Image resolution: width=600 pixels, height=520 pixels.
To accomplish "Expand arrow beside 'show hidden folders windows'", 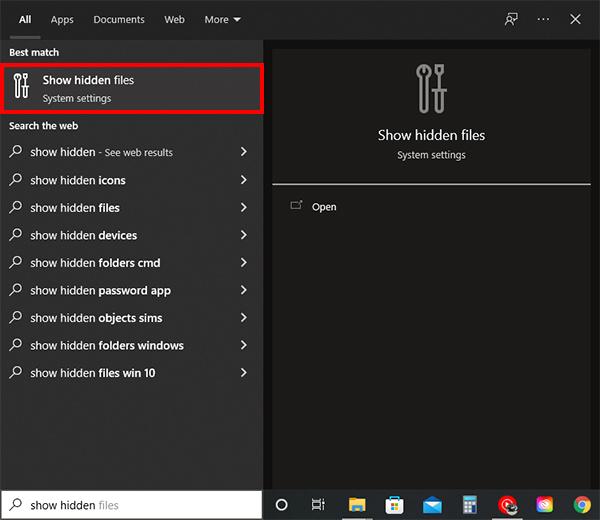I will [244, 345].
